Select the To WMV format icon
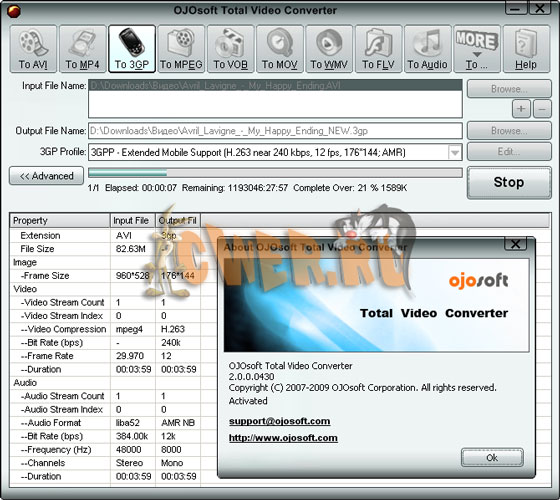 pyautogui.click(x=329, y=49)
